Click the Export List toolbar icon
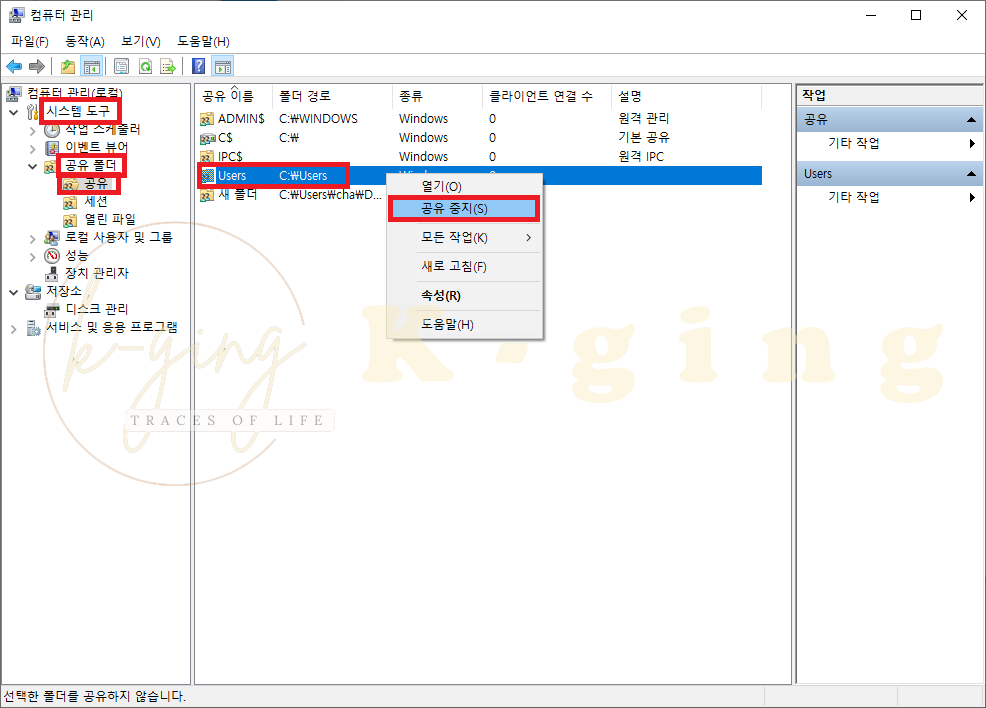This screenshot has height=708, width=986. (x=166, y=66)
